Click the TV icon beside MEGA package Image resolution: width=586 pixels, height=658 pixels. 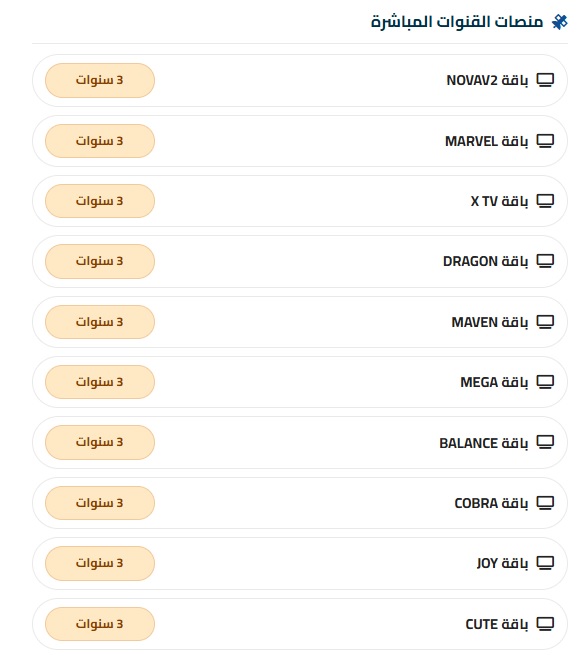(545, 382)
